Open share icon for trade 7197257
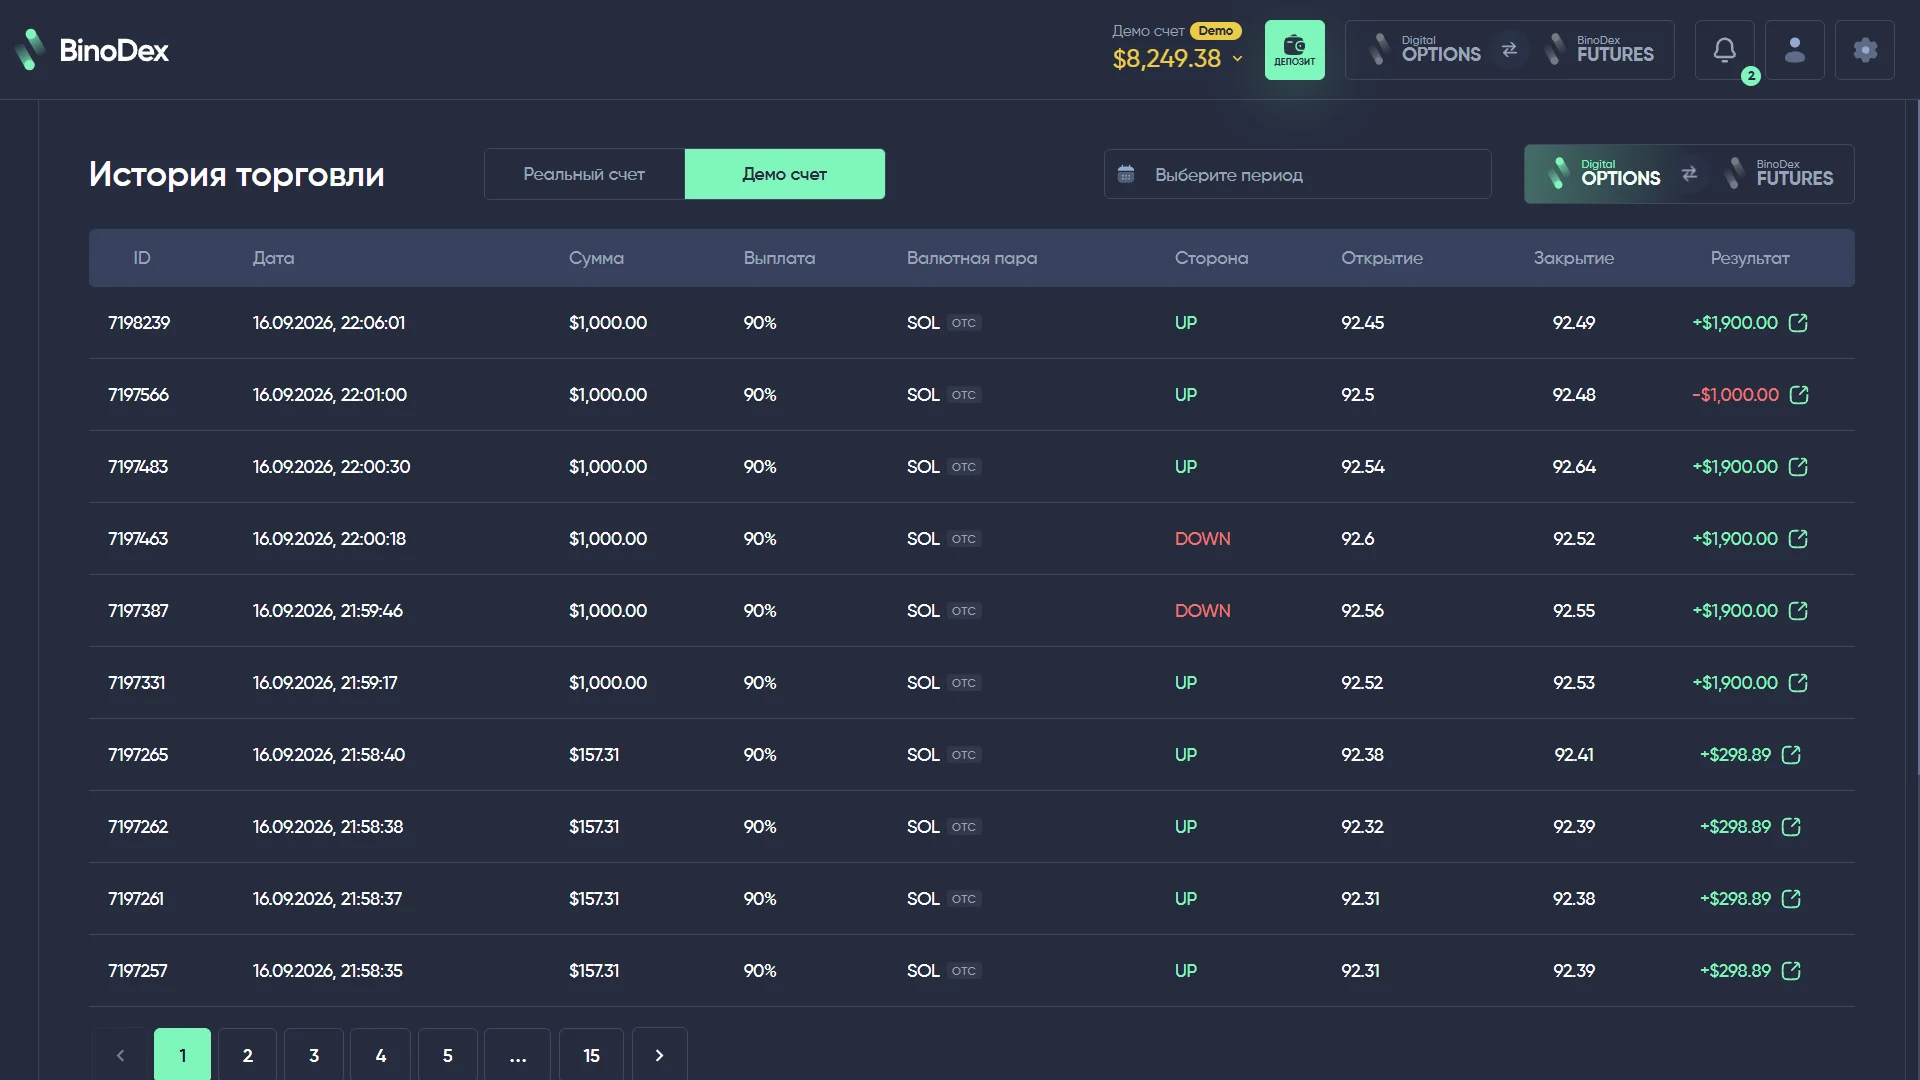Viewport: 1920px width, 1080px height. pos(1791,971)
